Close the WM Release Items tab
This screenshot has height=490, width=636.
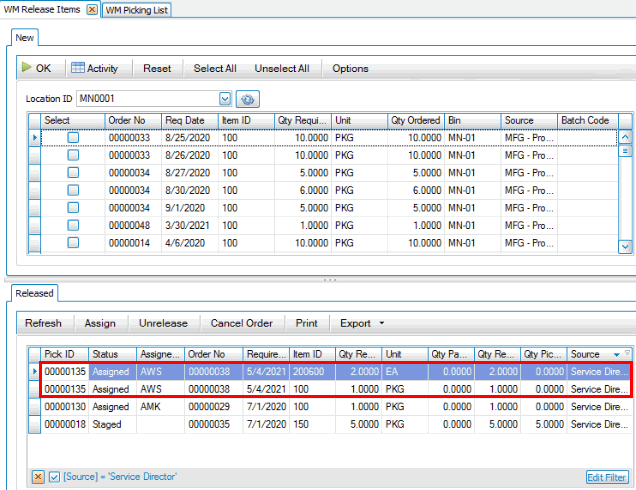point(92,9)
